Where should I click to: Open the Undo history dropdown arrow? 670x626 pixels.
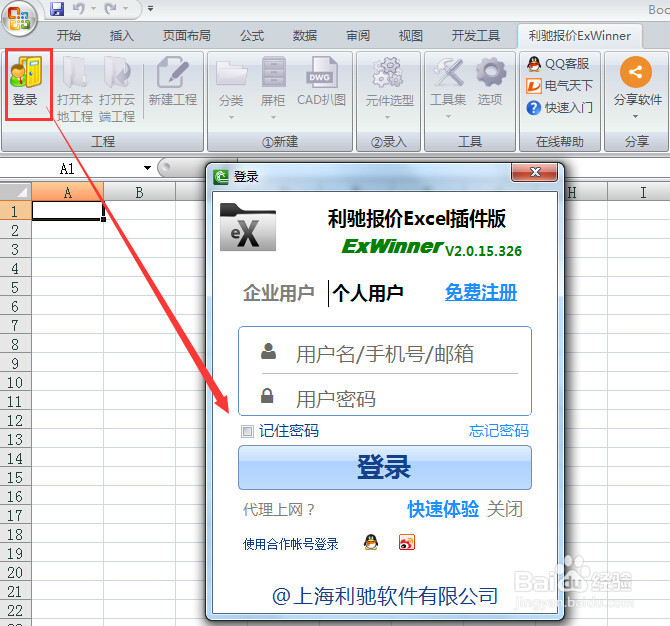click(93, 8)
